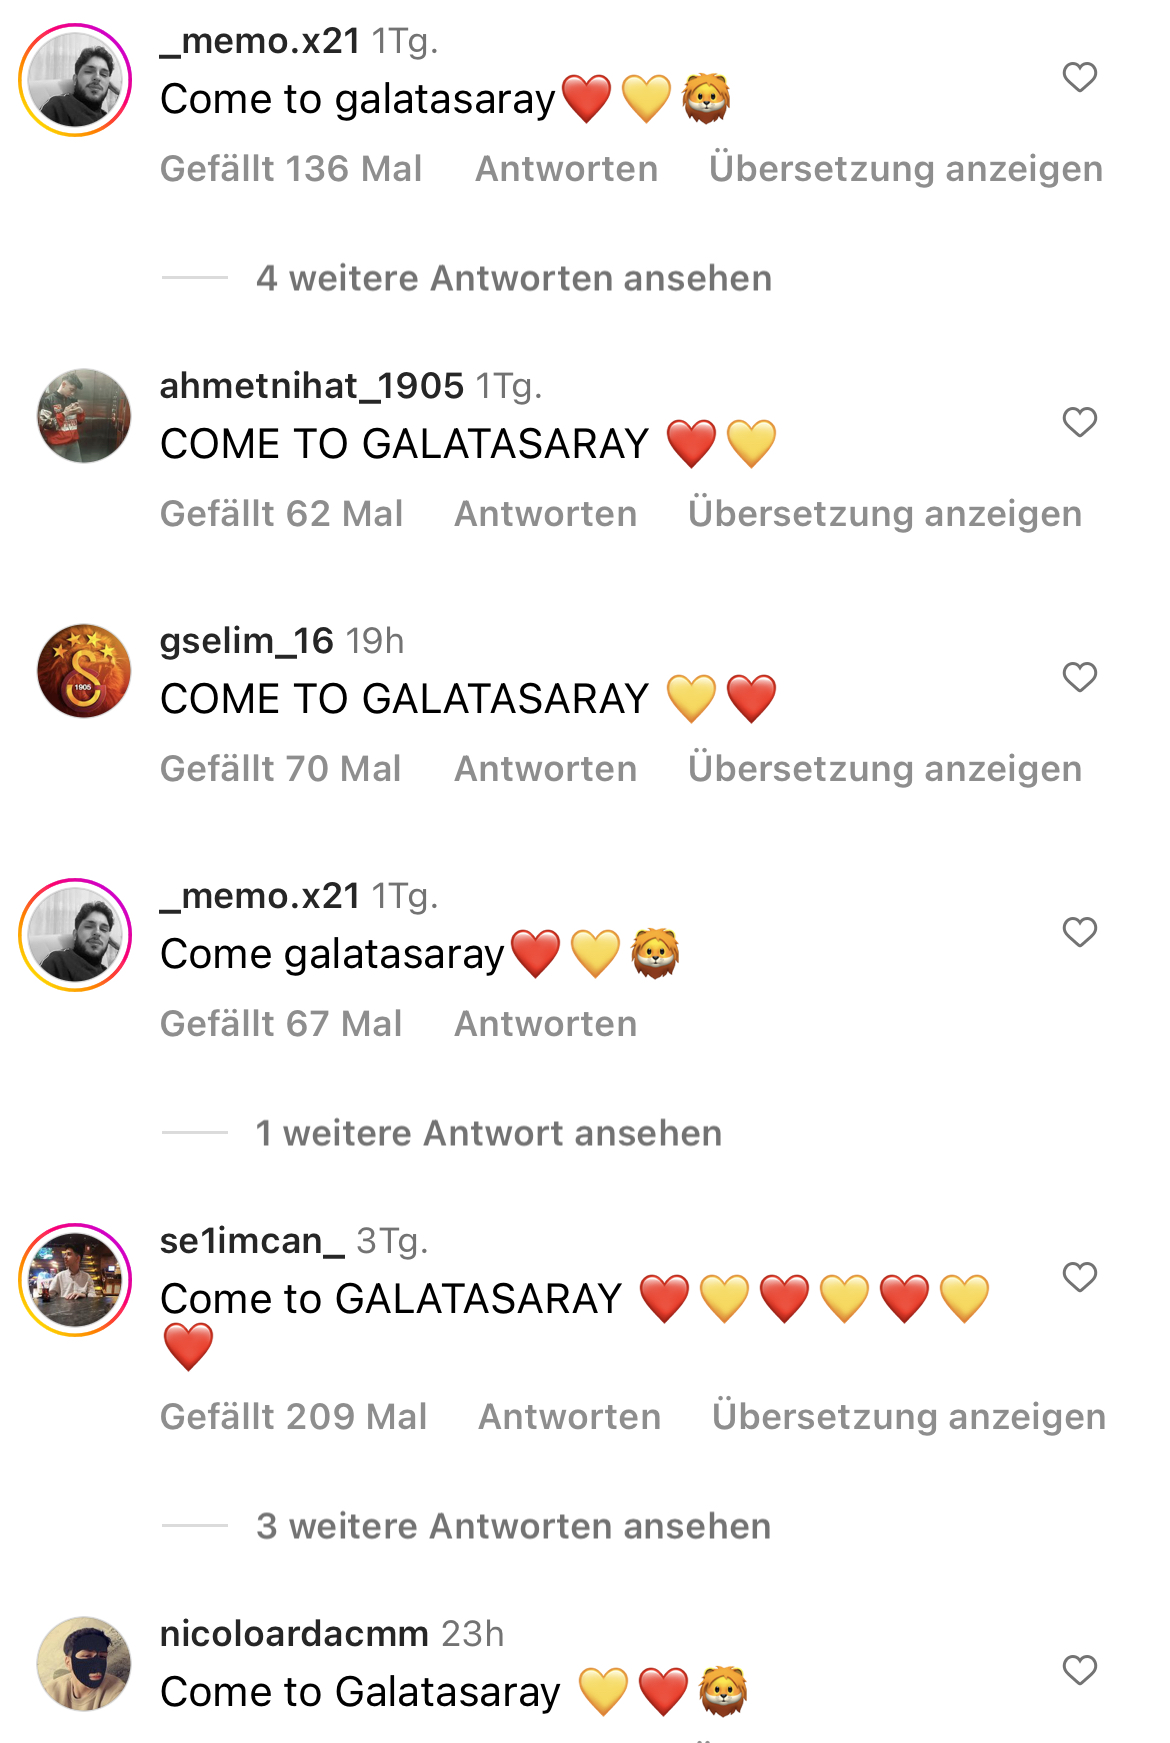Show translation for gselim_16's comment
The image size is (1170, 1743).
click(885, 768)
